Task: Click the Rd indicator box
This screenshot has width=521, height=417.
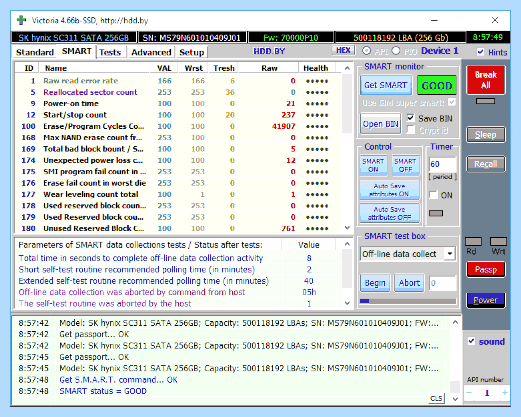Action: tap(473, 241)
